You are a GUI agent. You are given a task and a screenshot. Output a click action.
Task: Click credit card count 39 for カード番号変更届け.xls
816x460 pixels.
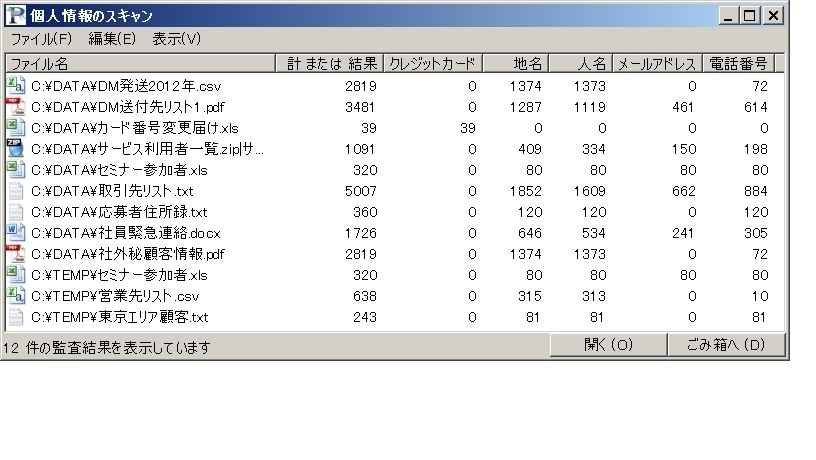467,128
